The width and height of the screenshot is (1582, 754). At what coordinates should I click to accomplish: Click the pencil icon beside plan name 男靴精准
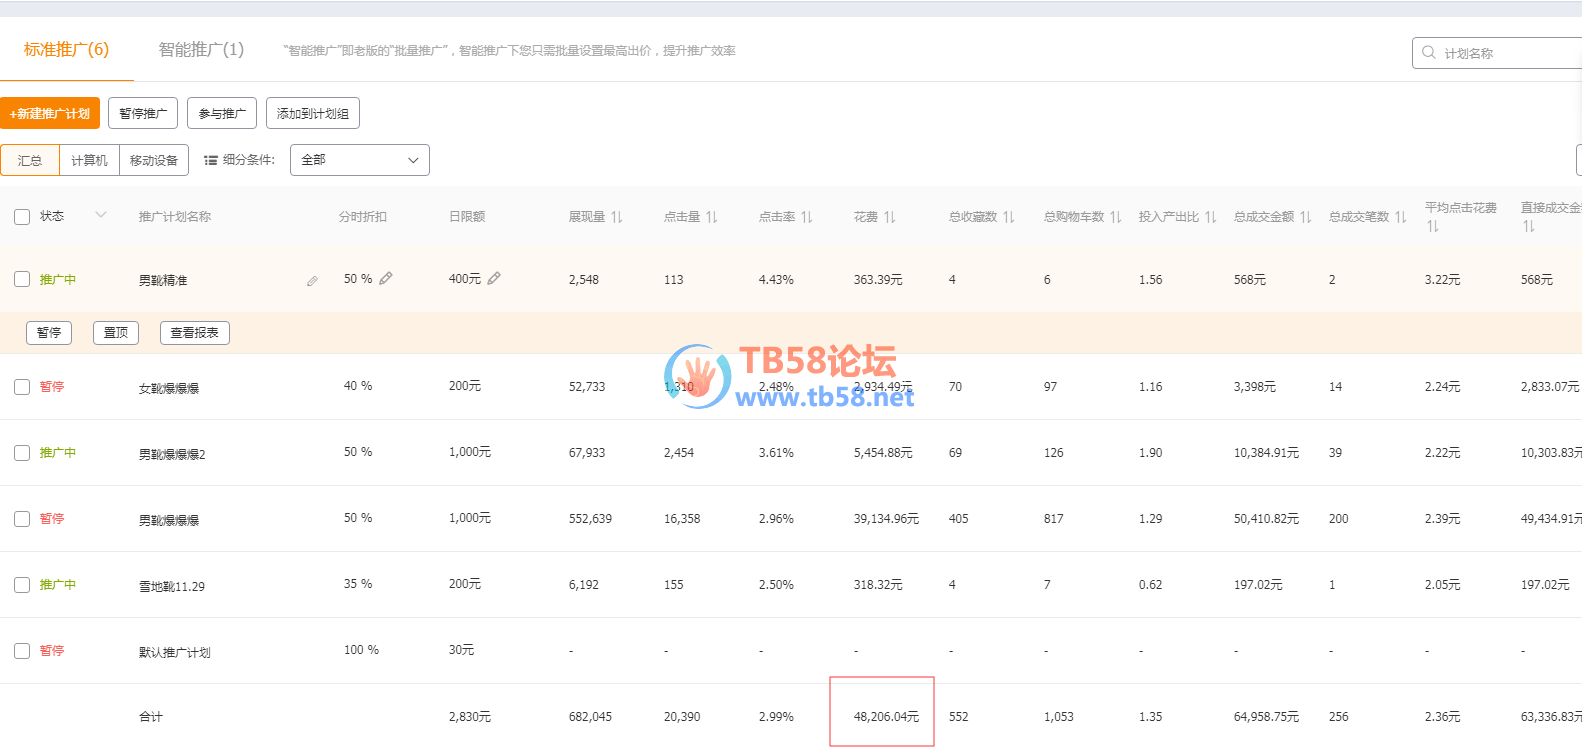click(x=312, y=281)
